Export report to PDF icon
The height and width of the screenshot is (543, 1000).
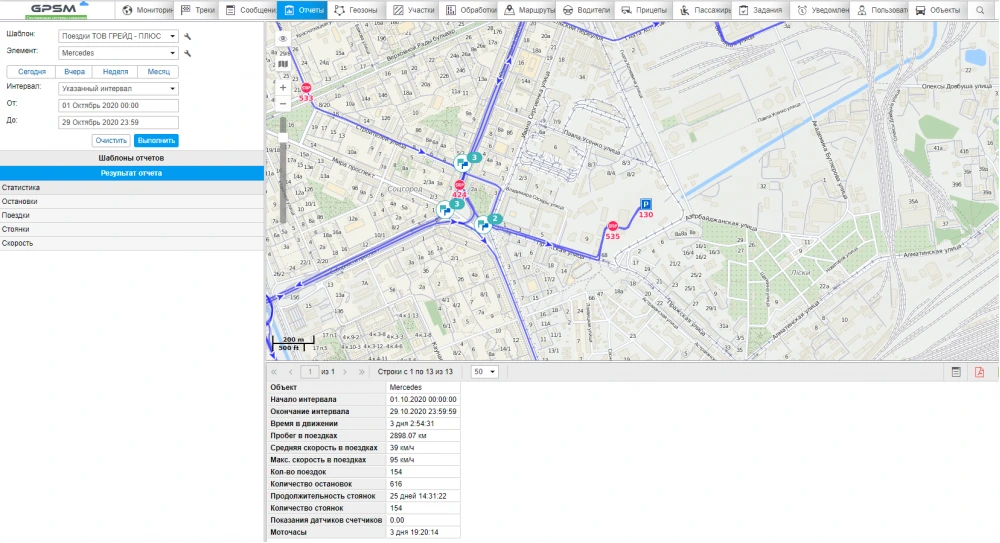point(980,372)
